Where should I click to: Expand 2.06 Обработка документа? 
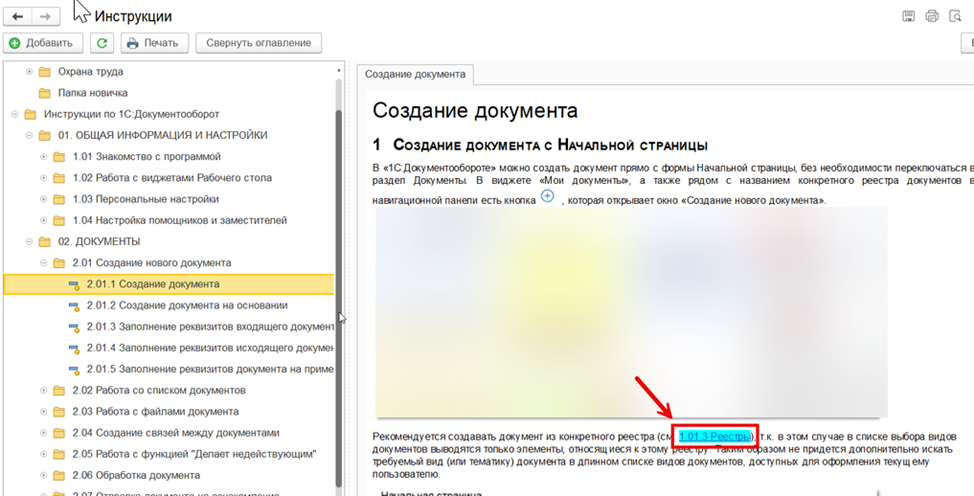point(43,475)
